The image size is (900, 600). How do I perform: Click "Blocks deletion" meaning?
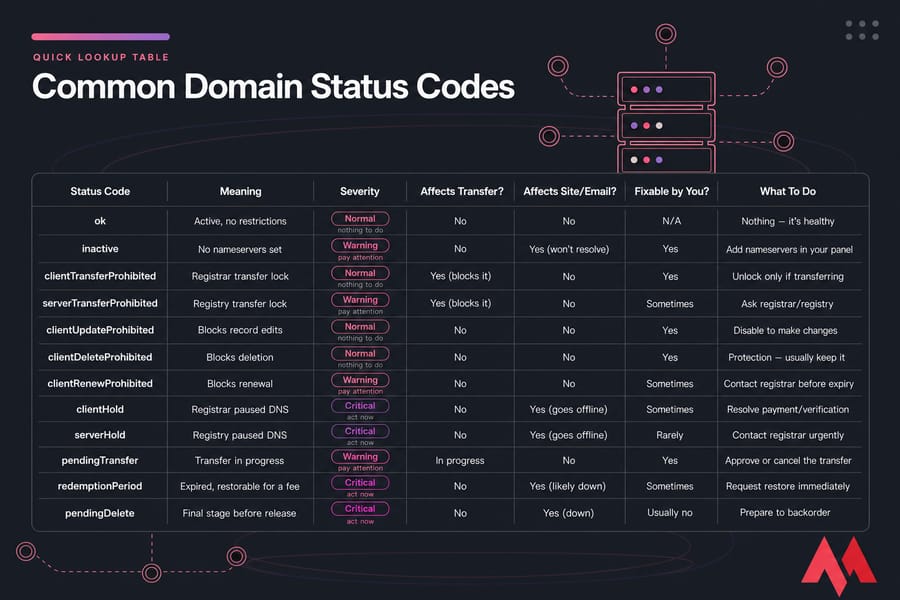240,357
